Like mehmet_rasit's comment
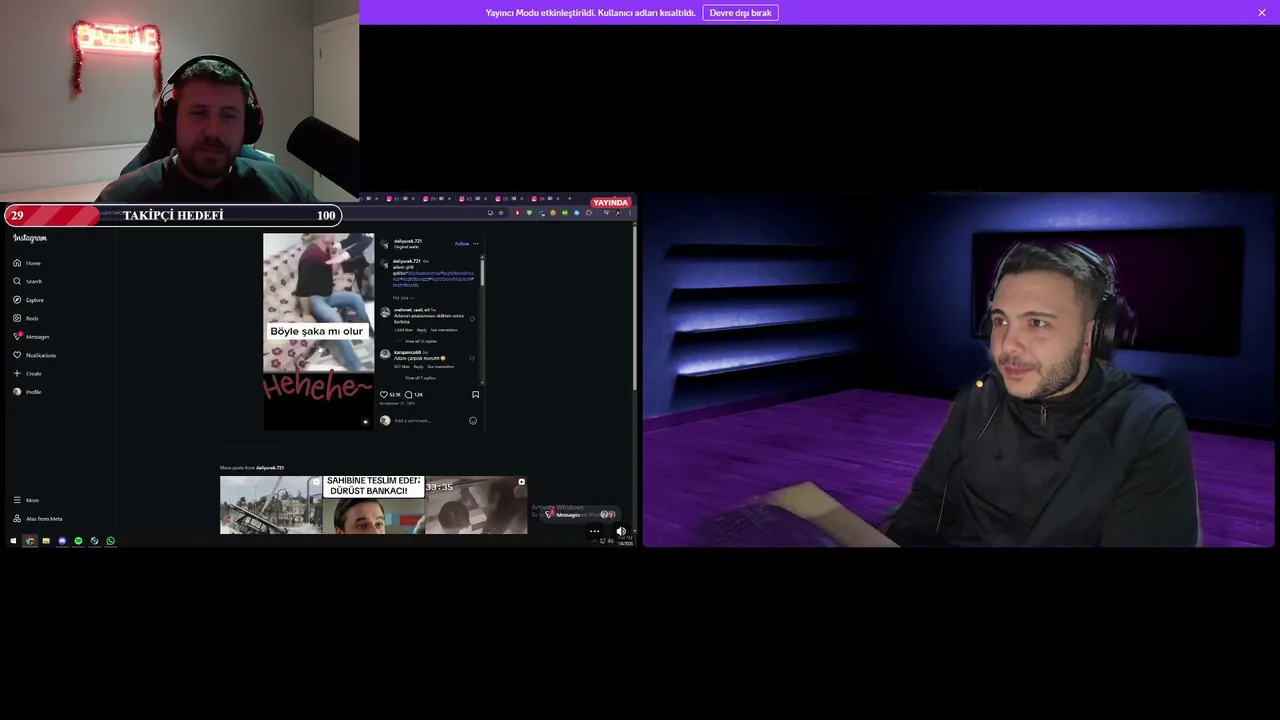This screenshot has height=720, width=1280. 472,319
